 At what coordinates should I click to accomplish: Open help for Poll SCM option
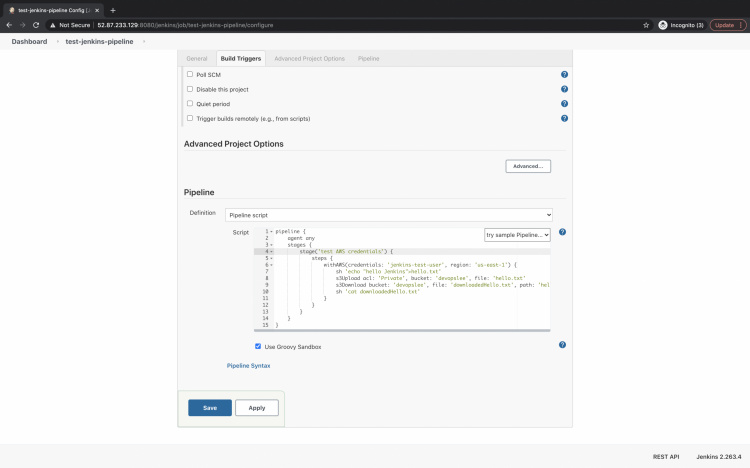click(564, 74)
